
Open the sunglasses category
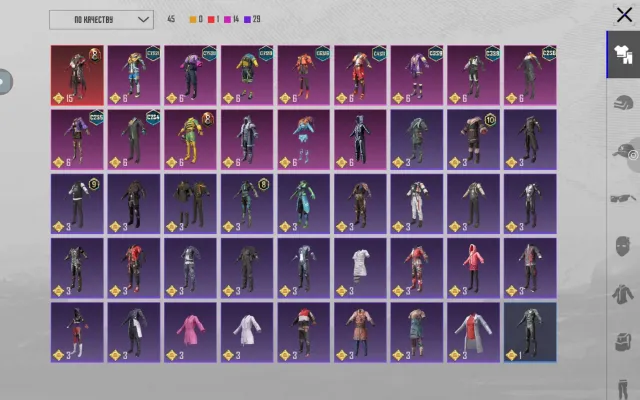pyautogui.click(x=623, y=198)
